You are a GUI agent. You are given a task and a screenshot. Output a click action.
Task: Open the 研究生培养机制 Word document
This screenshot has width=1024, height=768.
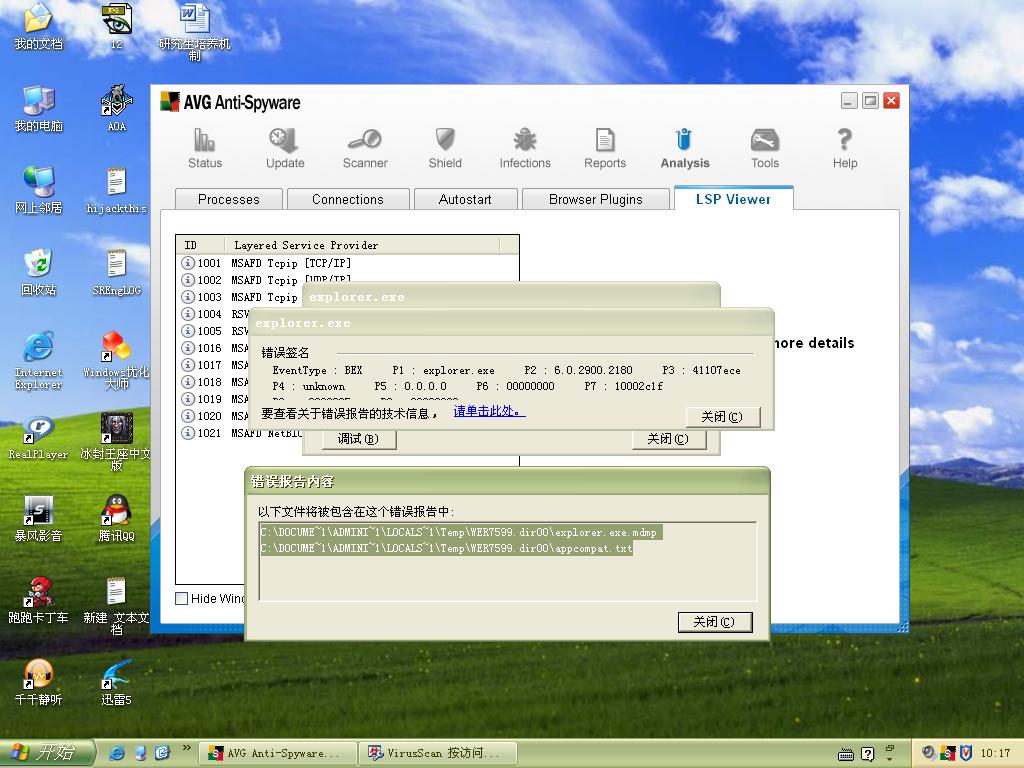pyautogui.click(x=195, y=33)
